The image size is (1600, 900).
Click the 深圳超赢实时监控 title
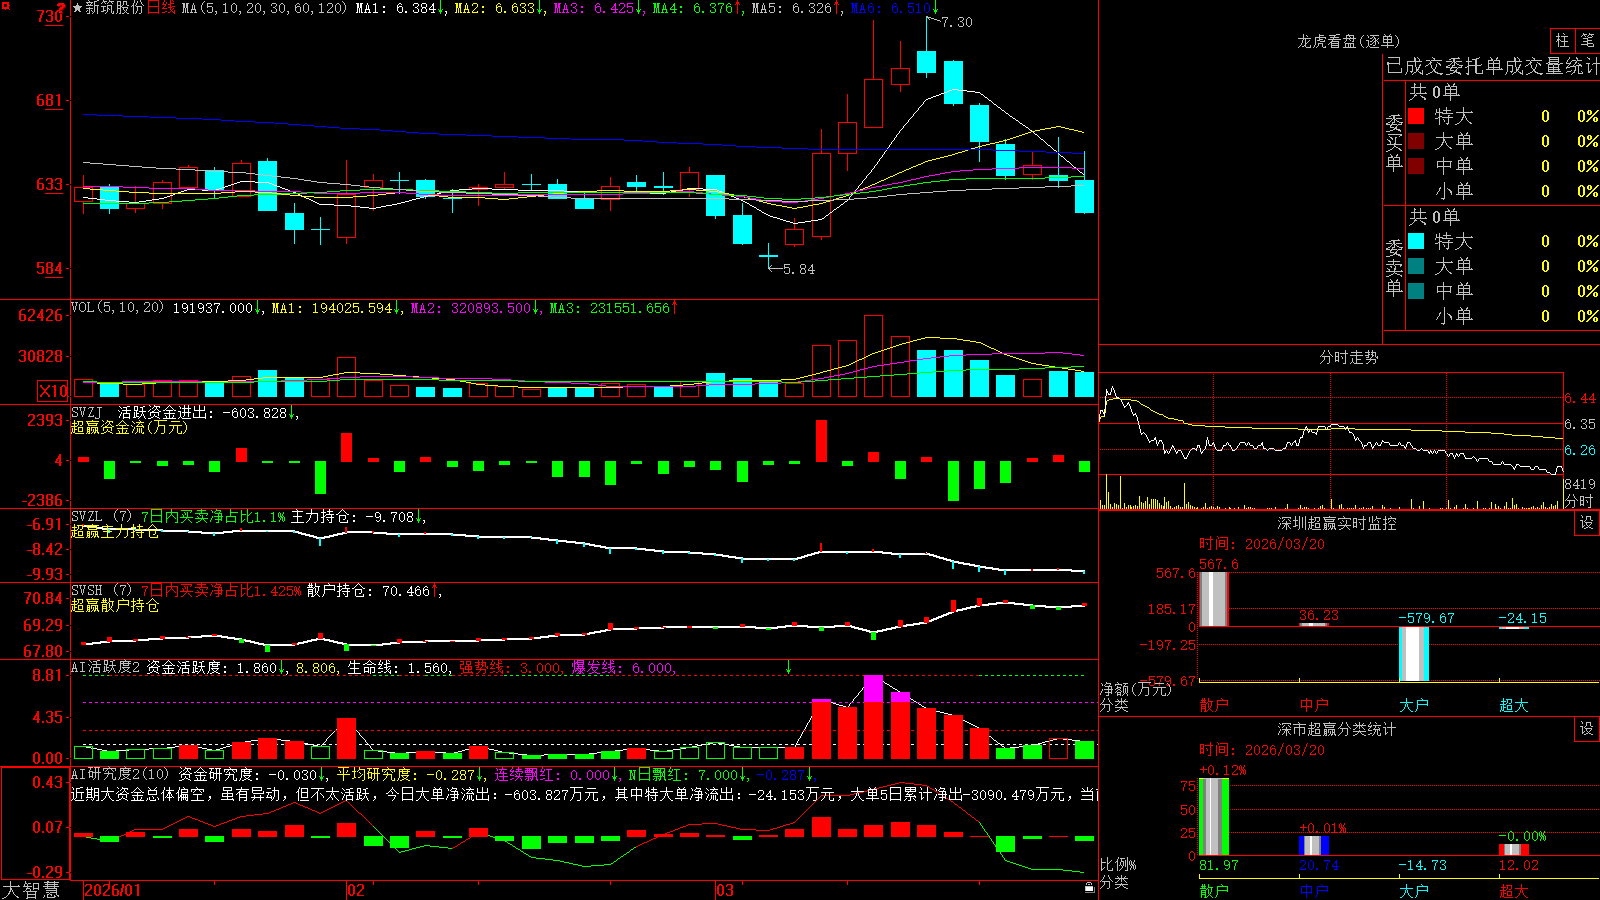coord(1336,523)
